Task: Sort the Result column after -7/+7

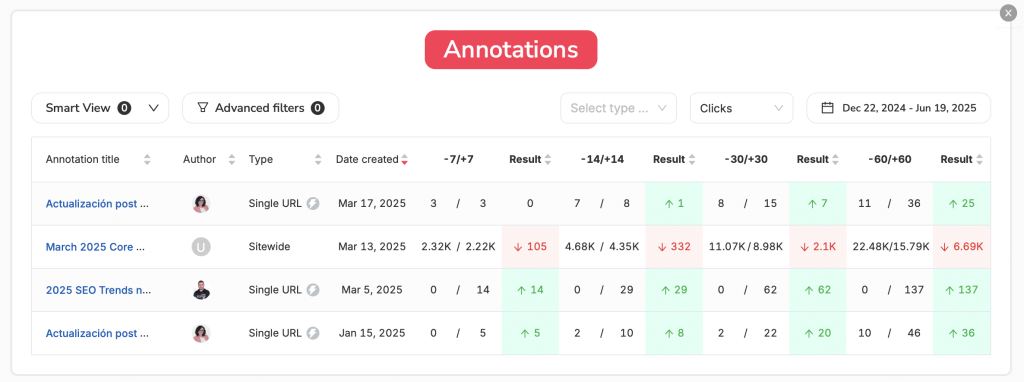Action: tap(548, 159)
